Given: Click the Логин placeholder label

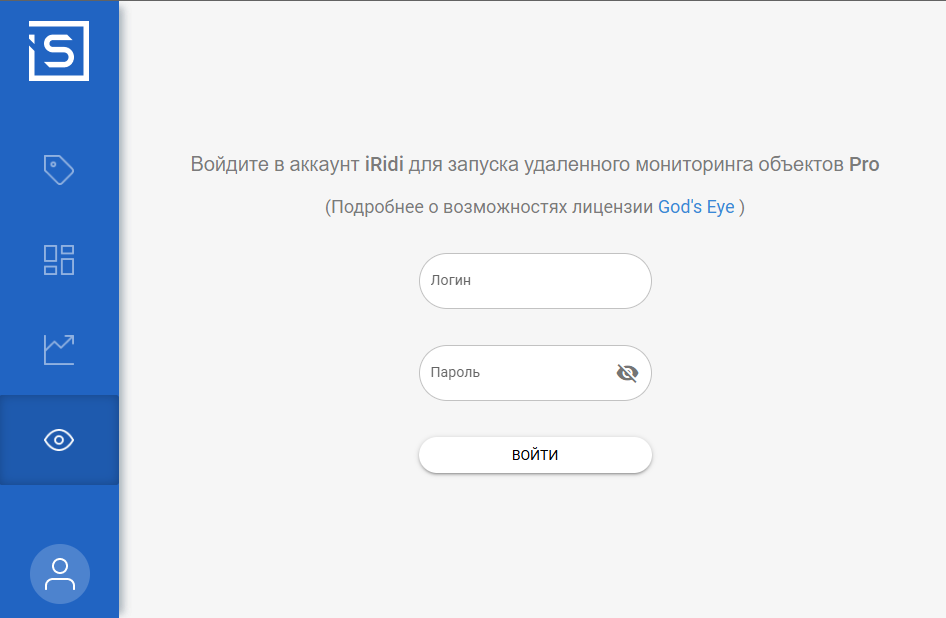Looking at the screenshot, I should pos(451,281).
